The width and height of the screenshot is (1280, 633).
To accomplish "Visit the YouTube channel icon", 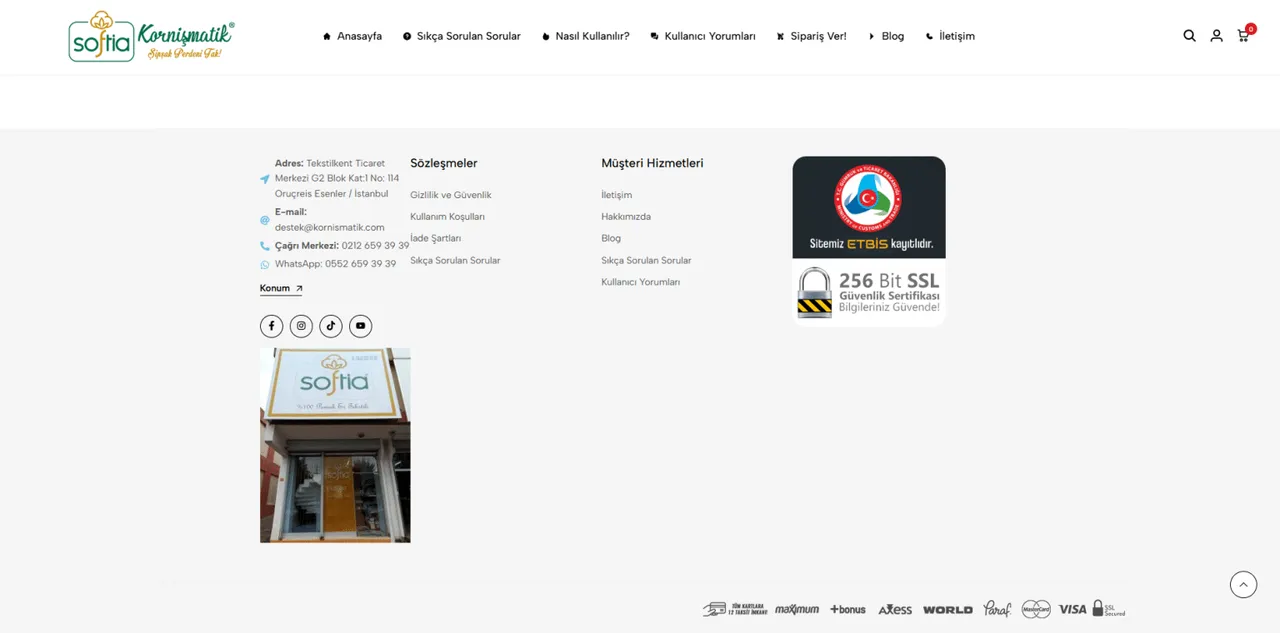I will (x=361, y=326).
